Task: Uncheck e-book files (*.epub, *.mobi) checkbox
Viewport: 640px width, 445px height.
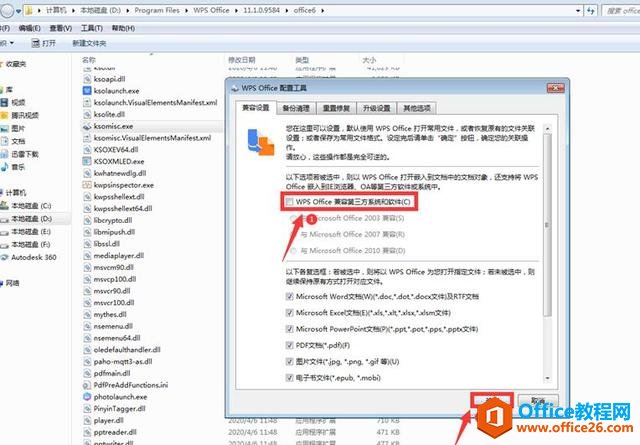Action: click(x=289, y=378)
